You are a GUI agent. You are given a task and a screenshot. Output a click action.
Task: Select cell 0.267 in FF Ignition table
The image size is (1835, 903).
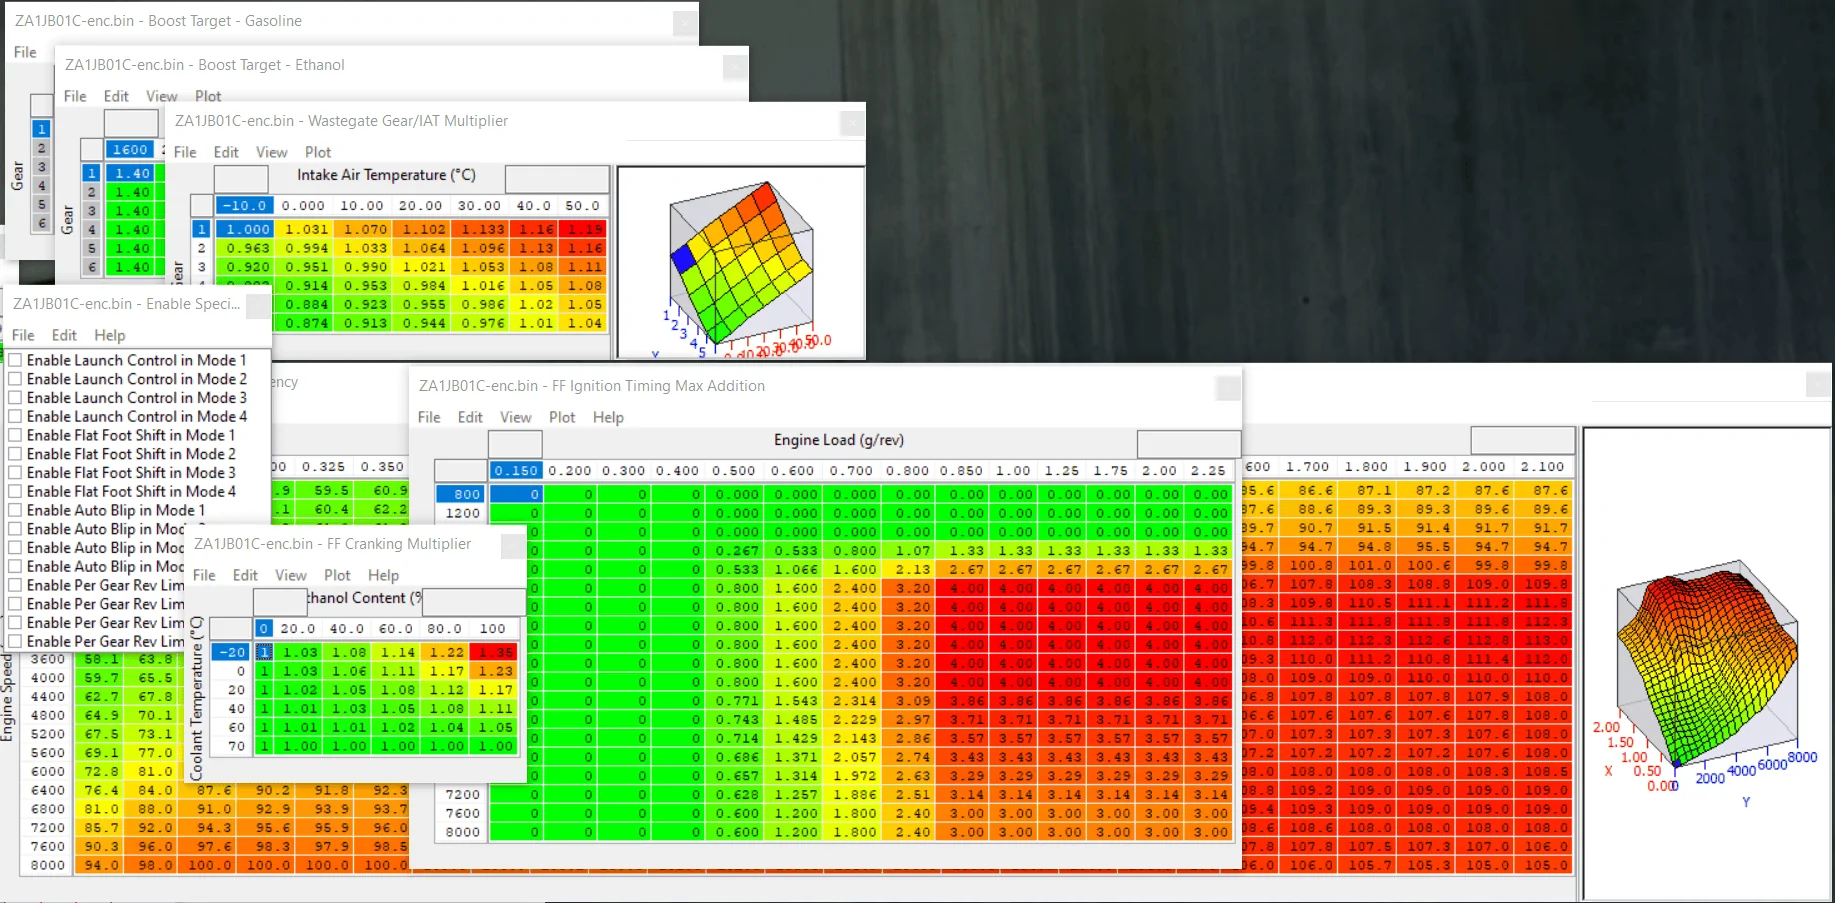point(735,551)
